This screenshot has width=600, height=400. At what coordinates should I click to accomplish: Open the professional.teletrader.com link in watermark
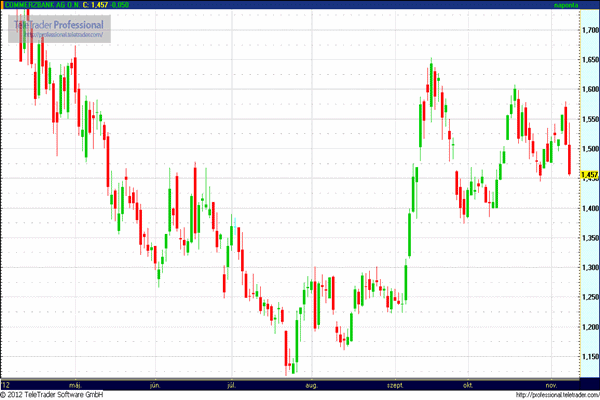(x=60, y=37)
